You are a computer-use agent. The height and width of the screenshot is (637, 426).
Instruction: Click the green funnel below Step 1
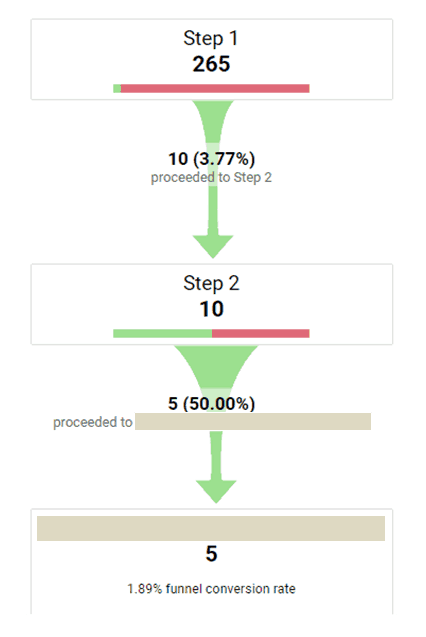(213, 122)
